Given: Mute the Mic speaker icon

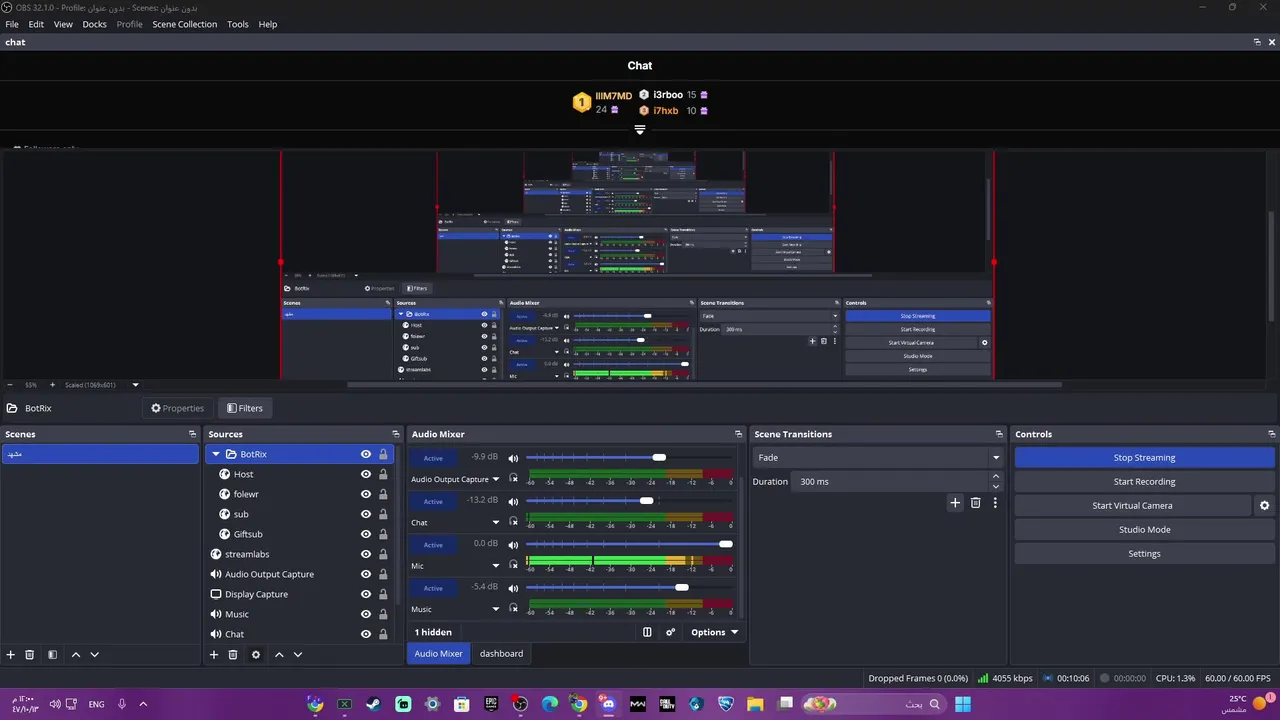Looking at the screenshot, I should [x=513, y=545].
